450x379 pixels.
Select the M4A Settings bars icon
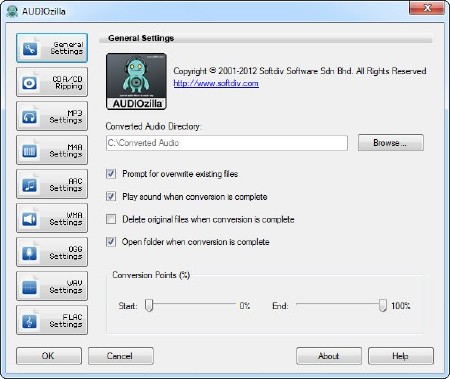(x=30, y=151)
